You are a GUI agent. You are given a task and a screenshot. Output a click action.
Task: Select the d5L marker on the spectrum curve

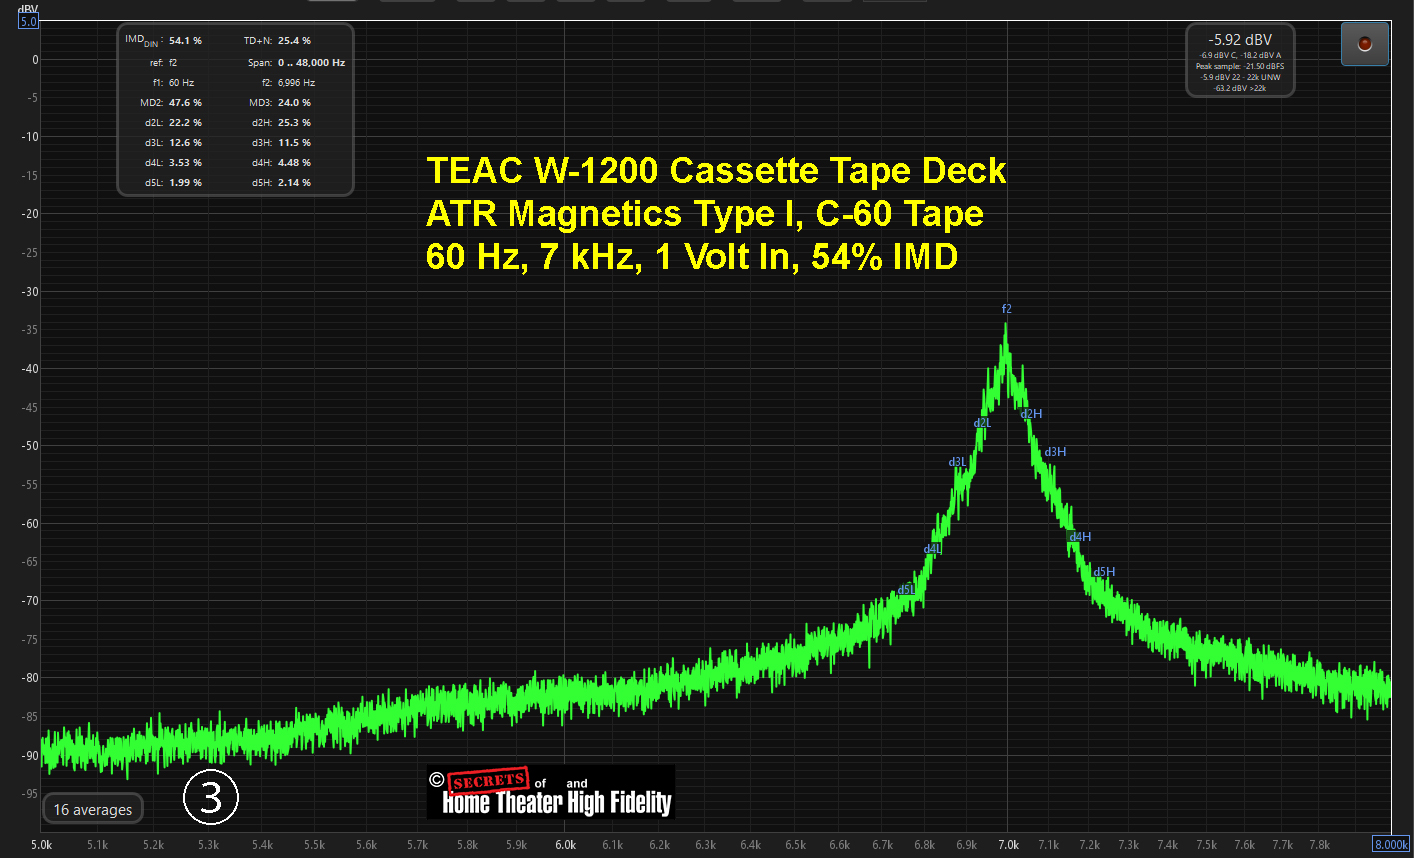(x=906, y=590)
